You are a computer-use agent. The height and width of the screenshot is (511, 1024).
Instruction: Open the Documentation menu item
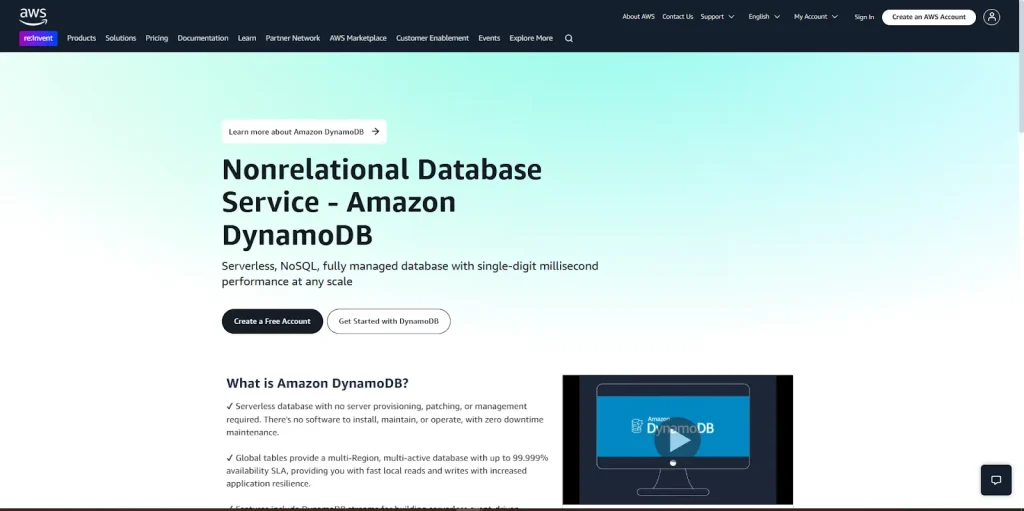[203, 39]
